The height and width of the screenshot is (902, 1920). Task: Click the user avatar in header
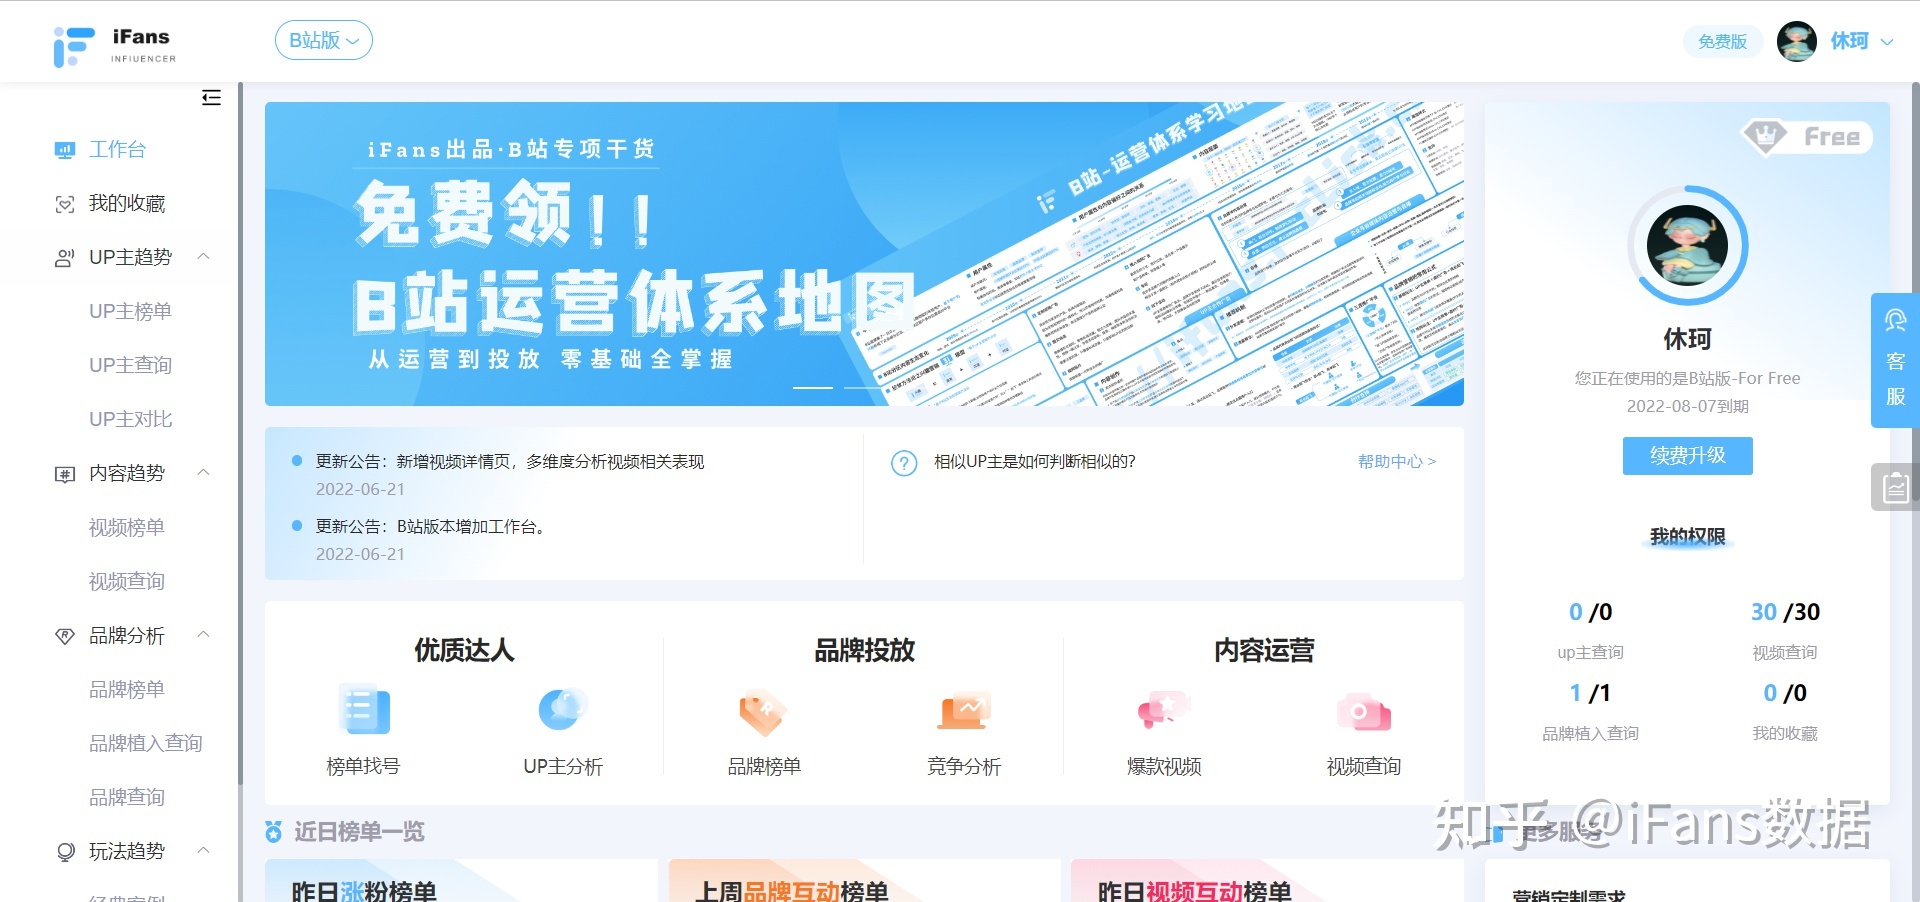tap(1797, 41)
